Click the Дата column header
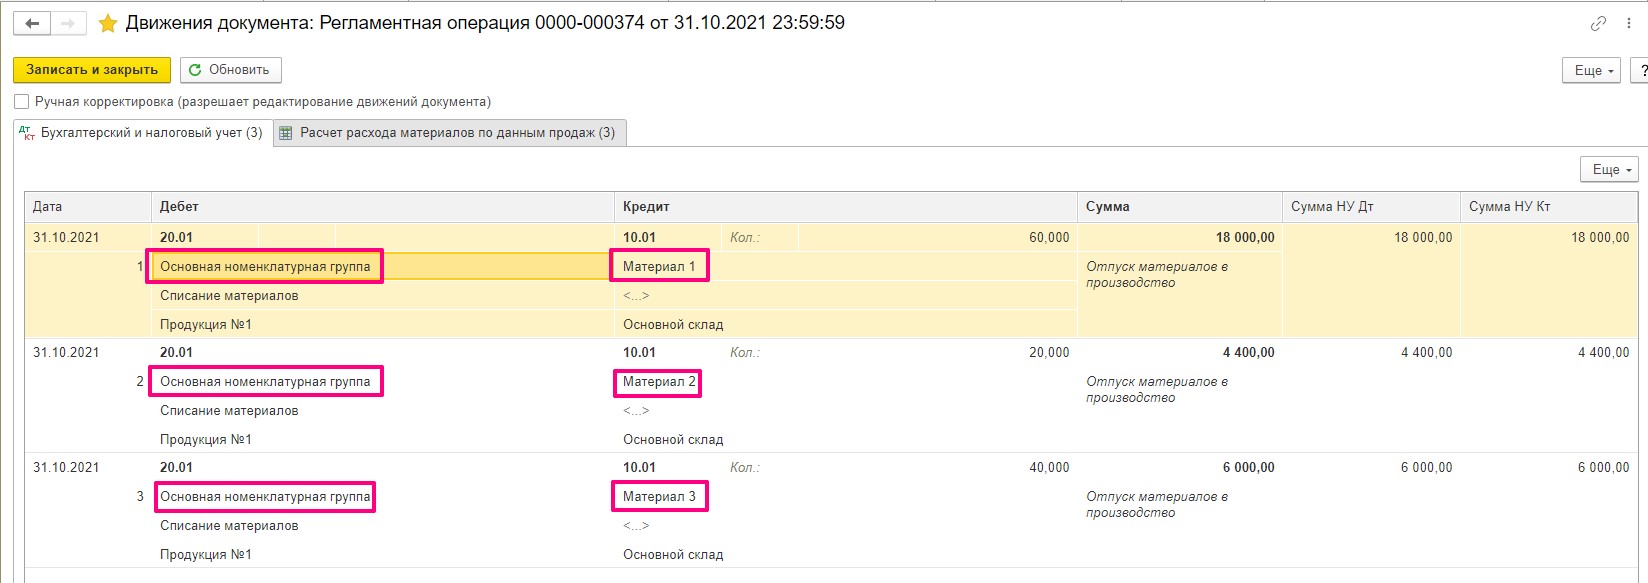Viewport: 1648px width, 583px height. [88, 207]
